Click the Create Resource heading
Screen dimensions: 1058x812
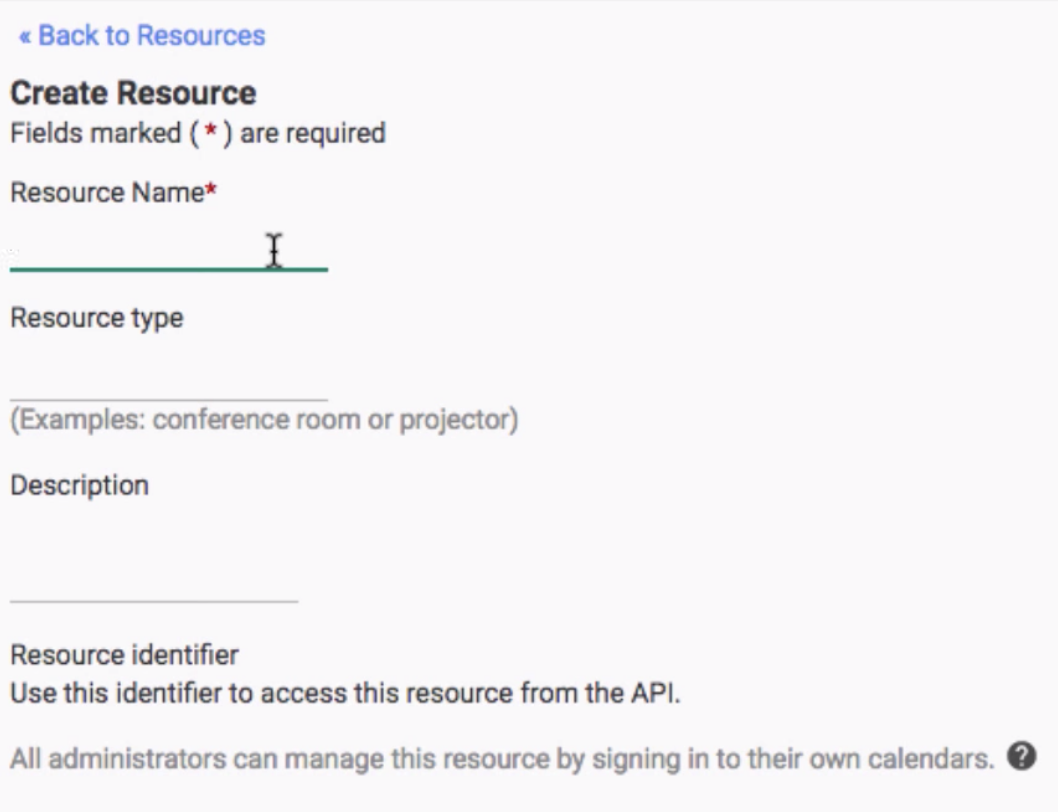pos(133,93)
